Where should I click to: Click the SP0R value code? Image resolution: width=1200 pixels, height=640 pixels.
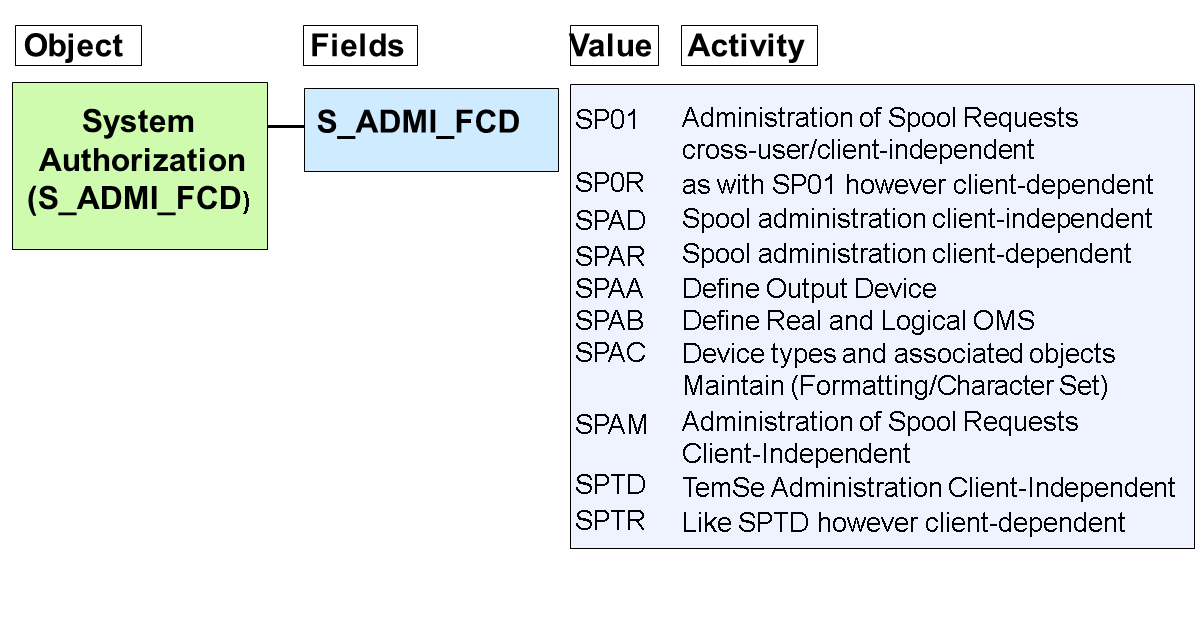[x=609, y=184]
